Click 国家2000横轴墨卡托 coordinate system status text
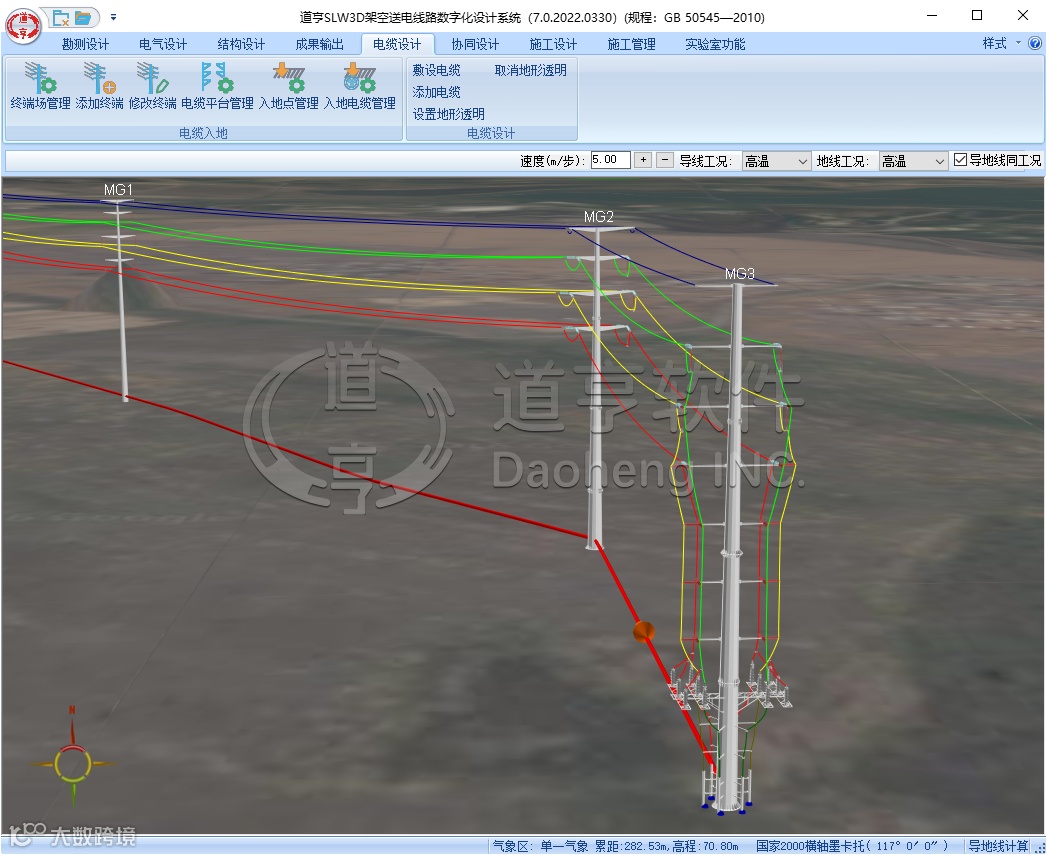Screen dimensions: 1047x855 coord(852,846)
